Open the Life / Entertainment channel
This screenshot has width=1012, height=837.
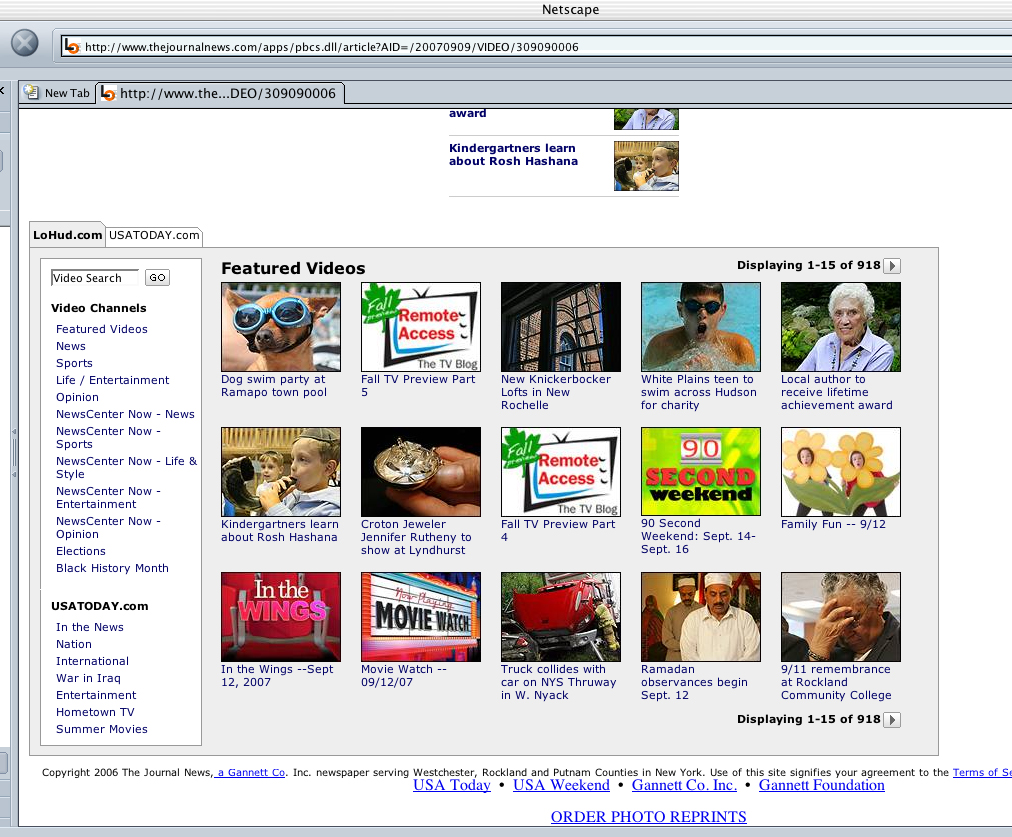tap(112, 380)
